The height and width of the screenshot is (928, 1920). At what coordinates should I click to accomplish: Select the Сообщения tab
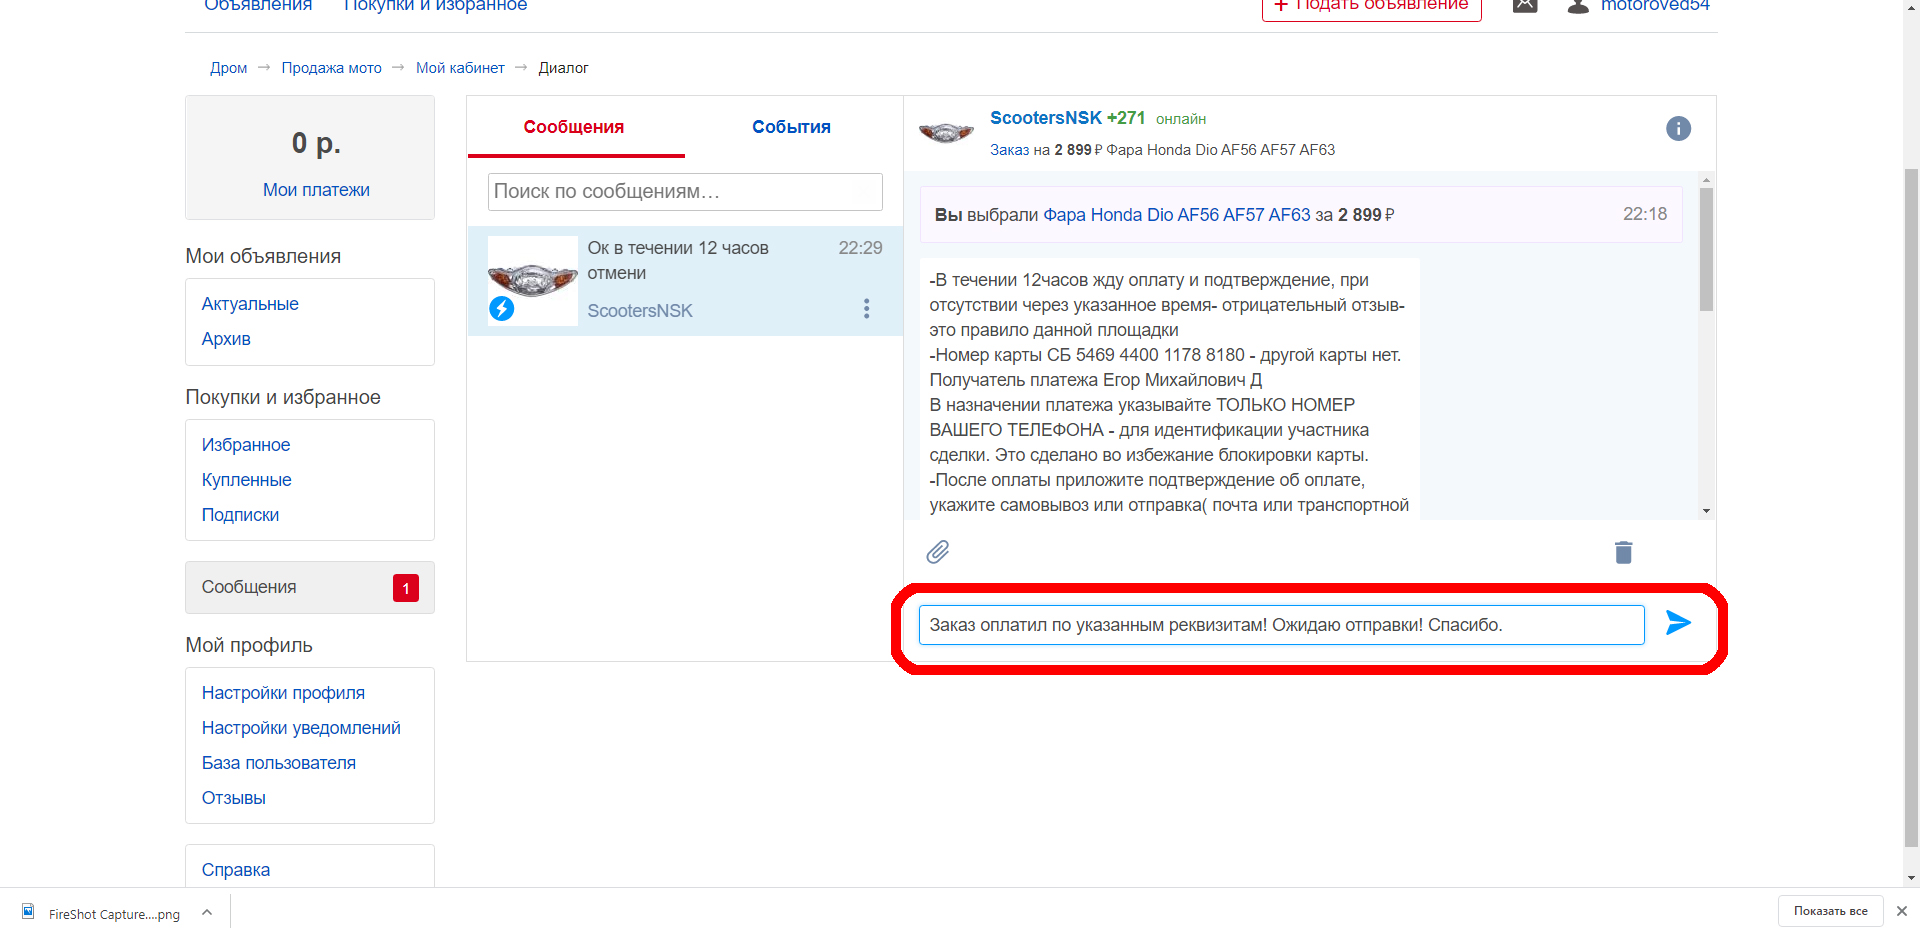point(574,127)
